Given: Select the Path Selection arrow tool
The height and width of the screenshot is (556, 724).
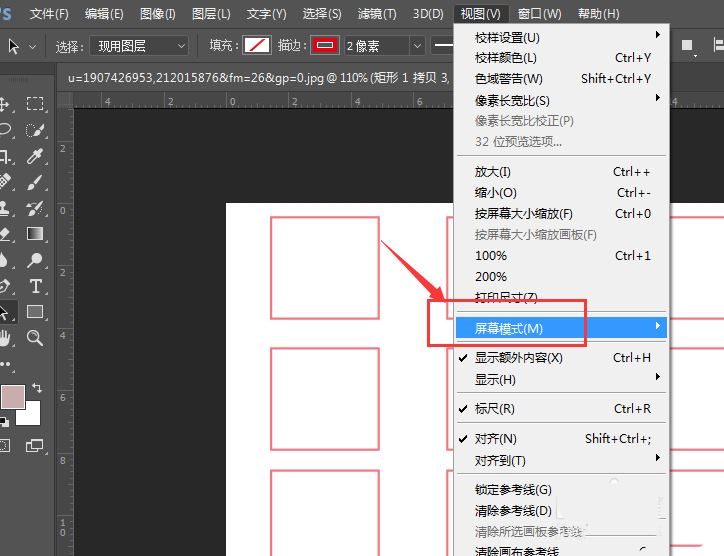Looking at the screenshot, I should (x=5, y=312).
